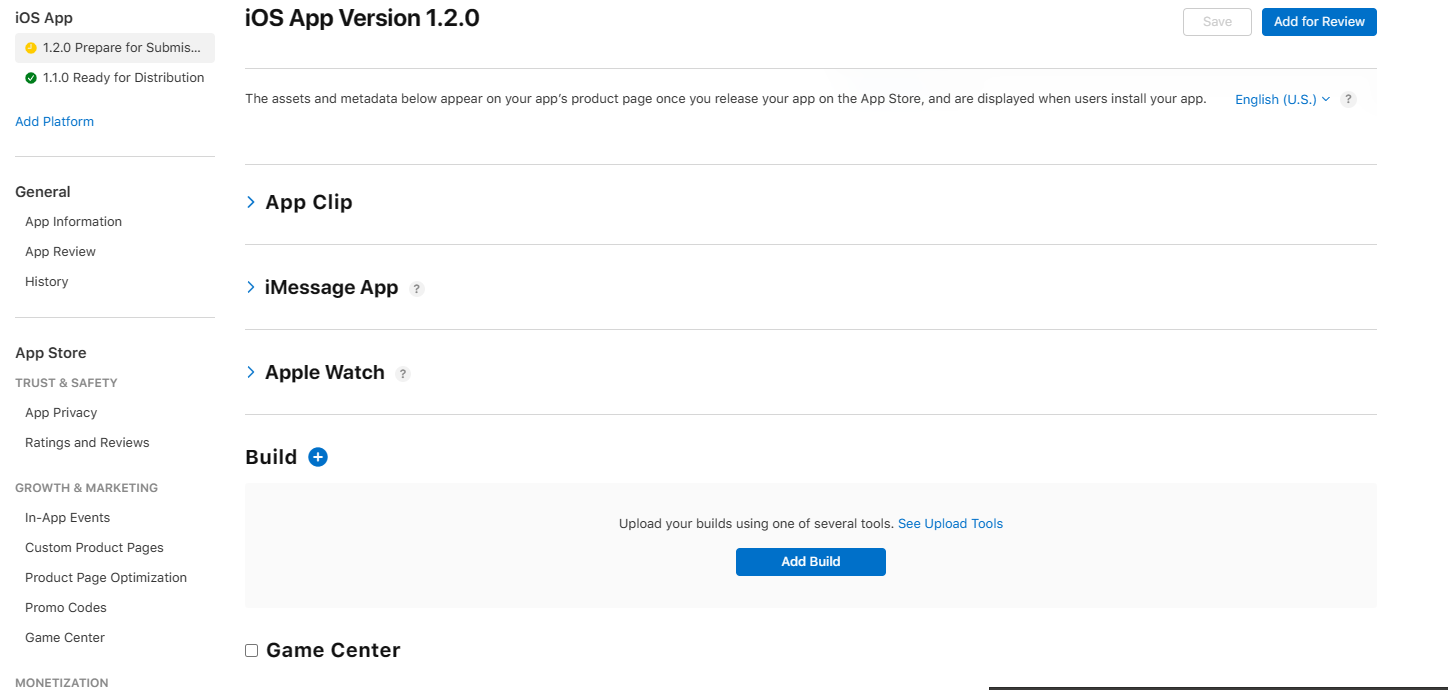The height and width of the screenshot is (690, 1448).
Task: Select 1.1.0 Ready for Distribution version
Action: tap(115, 78)
